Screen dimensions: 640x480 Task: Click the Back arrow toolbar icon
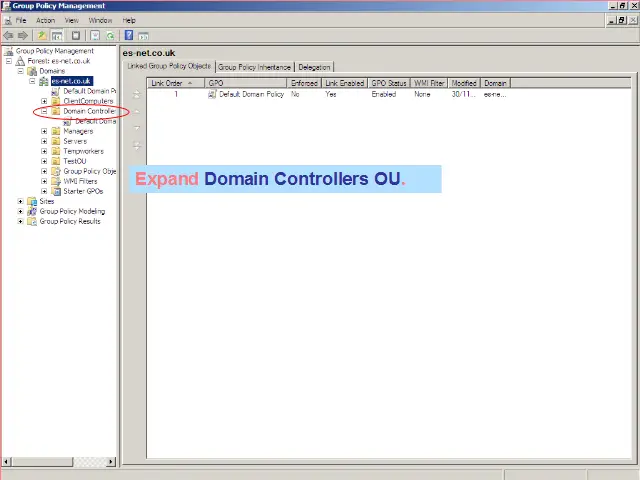(x=8, y=36)
